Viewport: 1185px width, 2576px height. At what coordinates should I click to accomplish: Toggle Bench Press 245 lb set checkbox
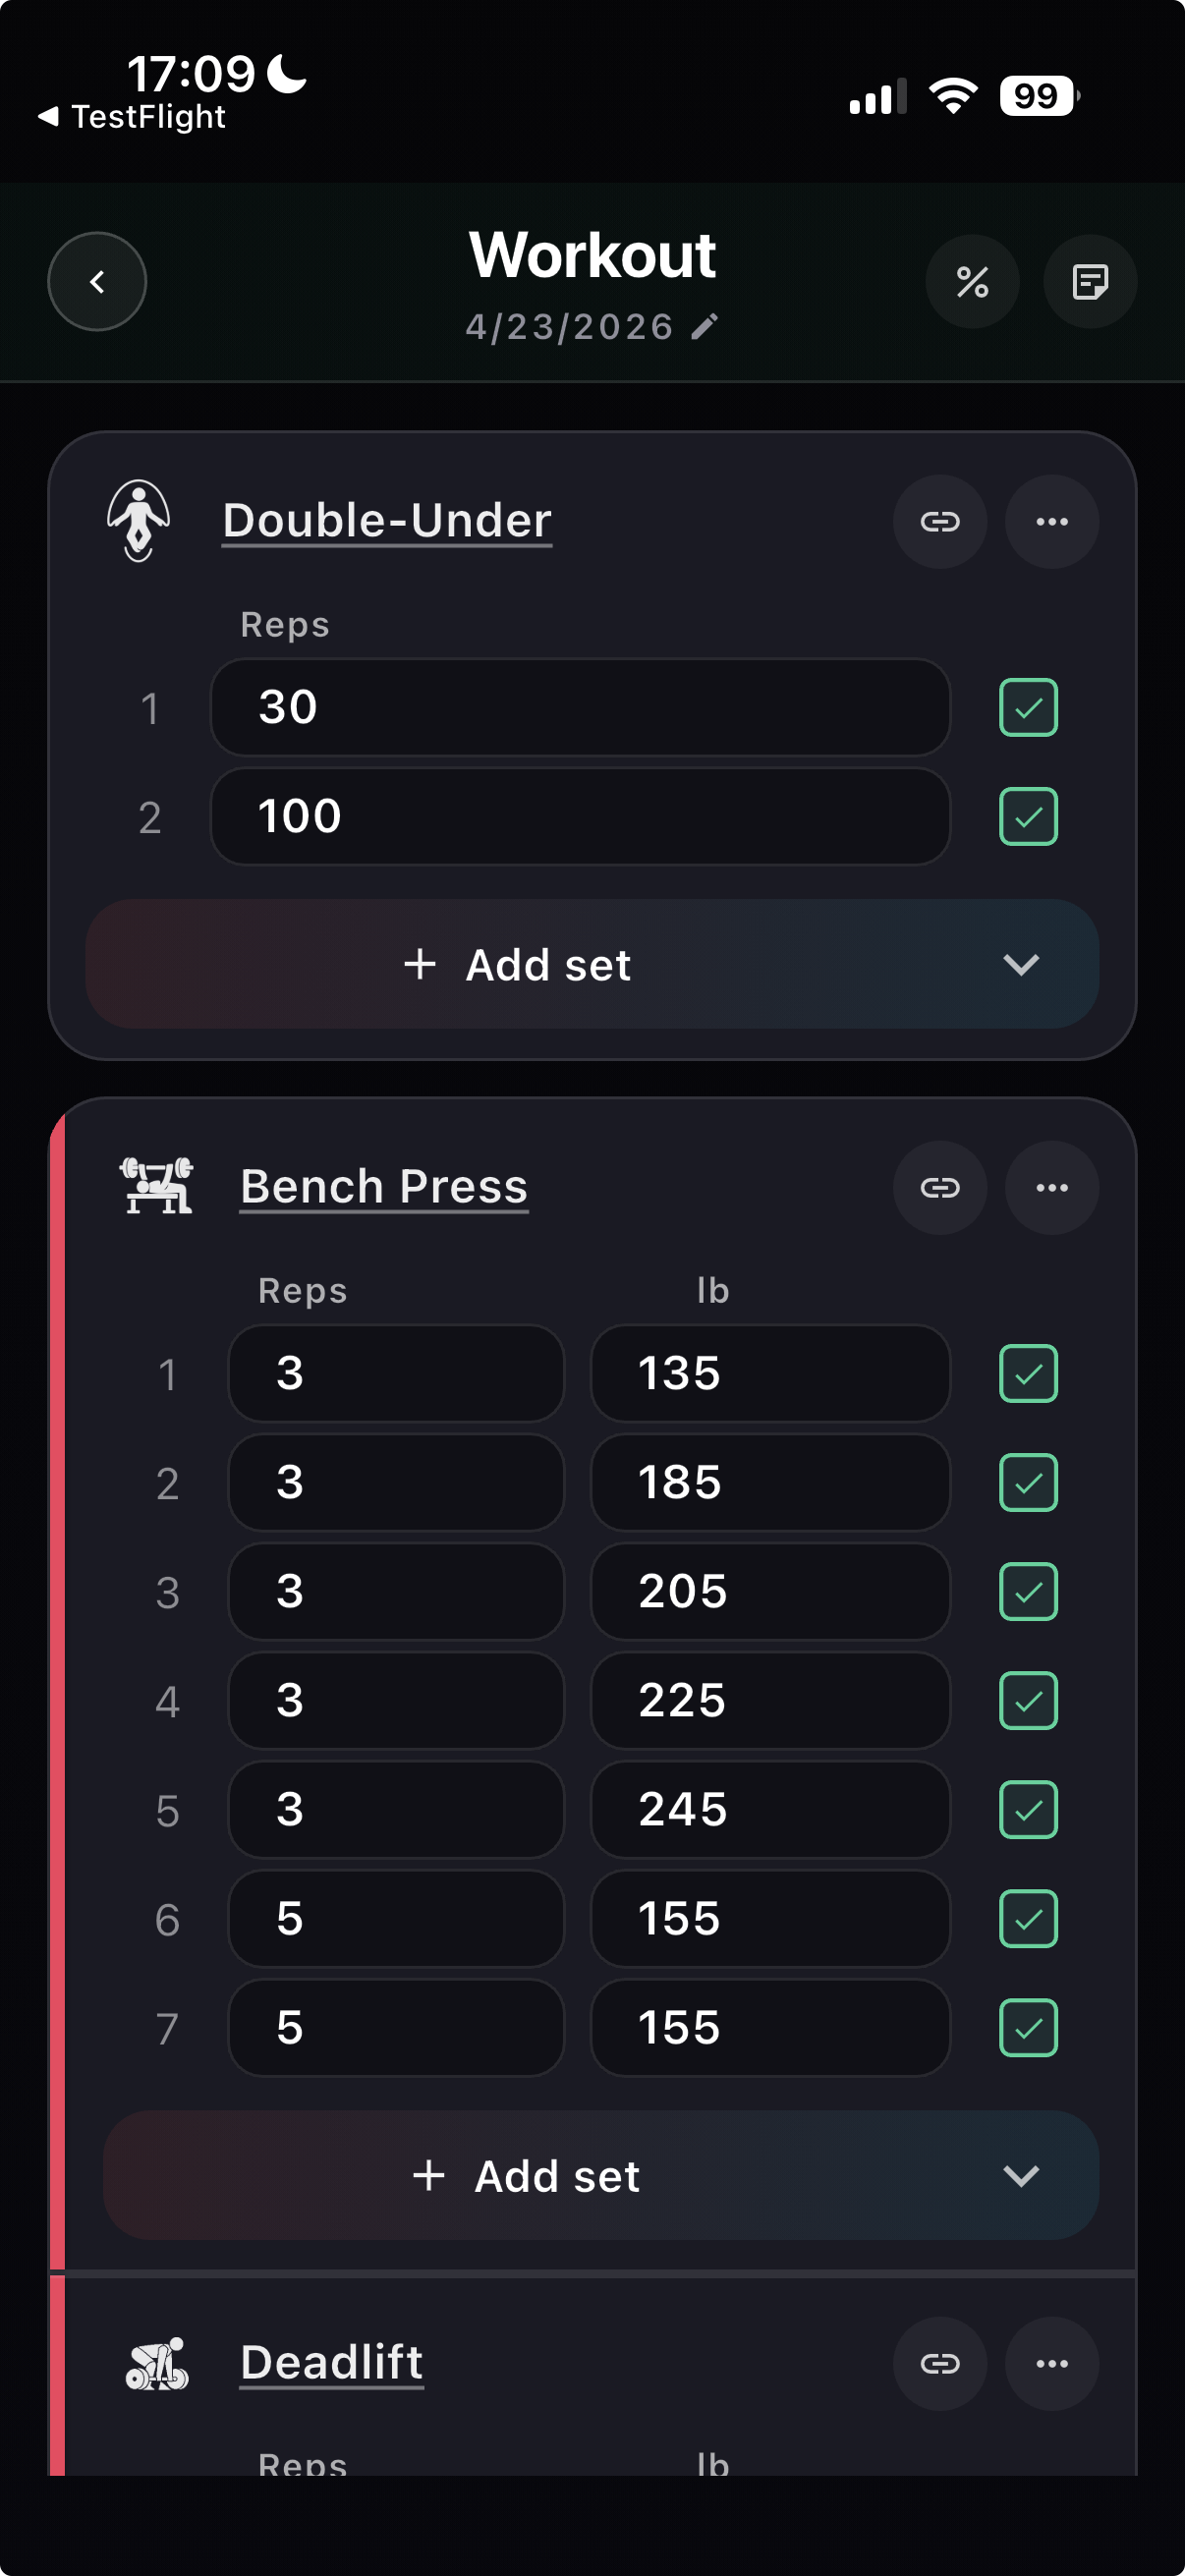[x=1028, y=1809]
